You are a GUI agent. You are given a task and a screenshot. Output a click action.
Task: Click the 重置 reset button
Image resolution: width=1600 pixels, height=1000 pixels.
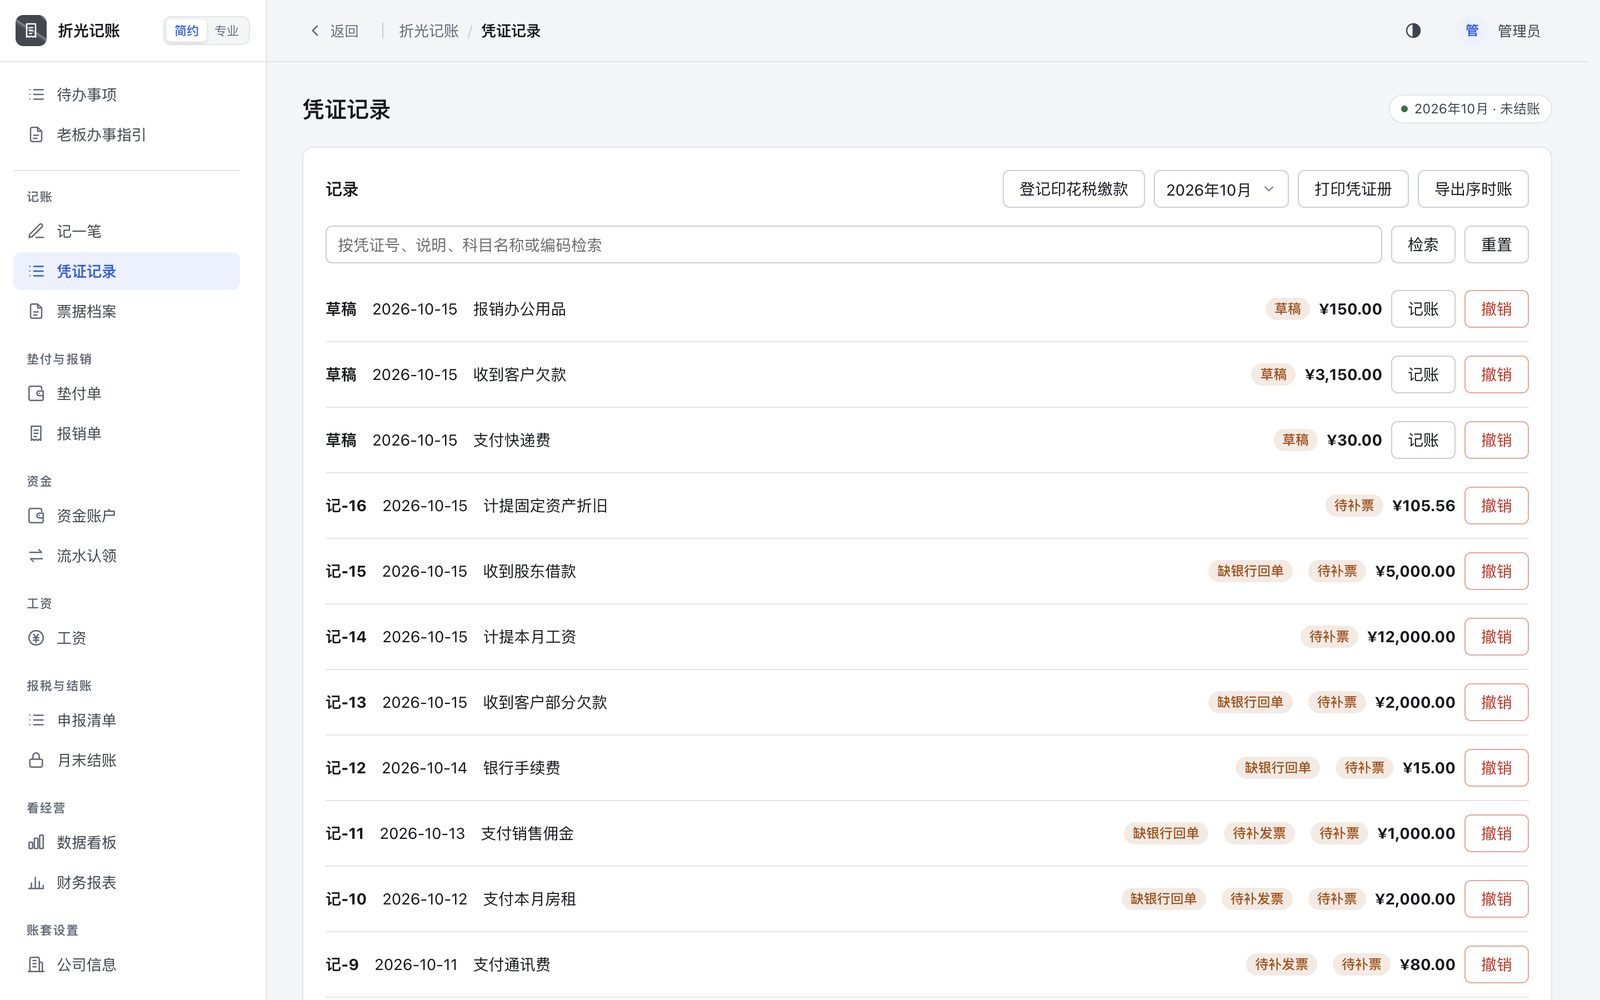tap(1497, 245)
